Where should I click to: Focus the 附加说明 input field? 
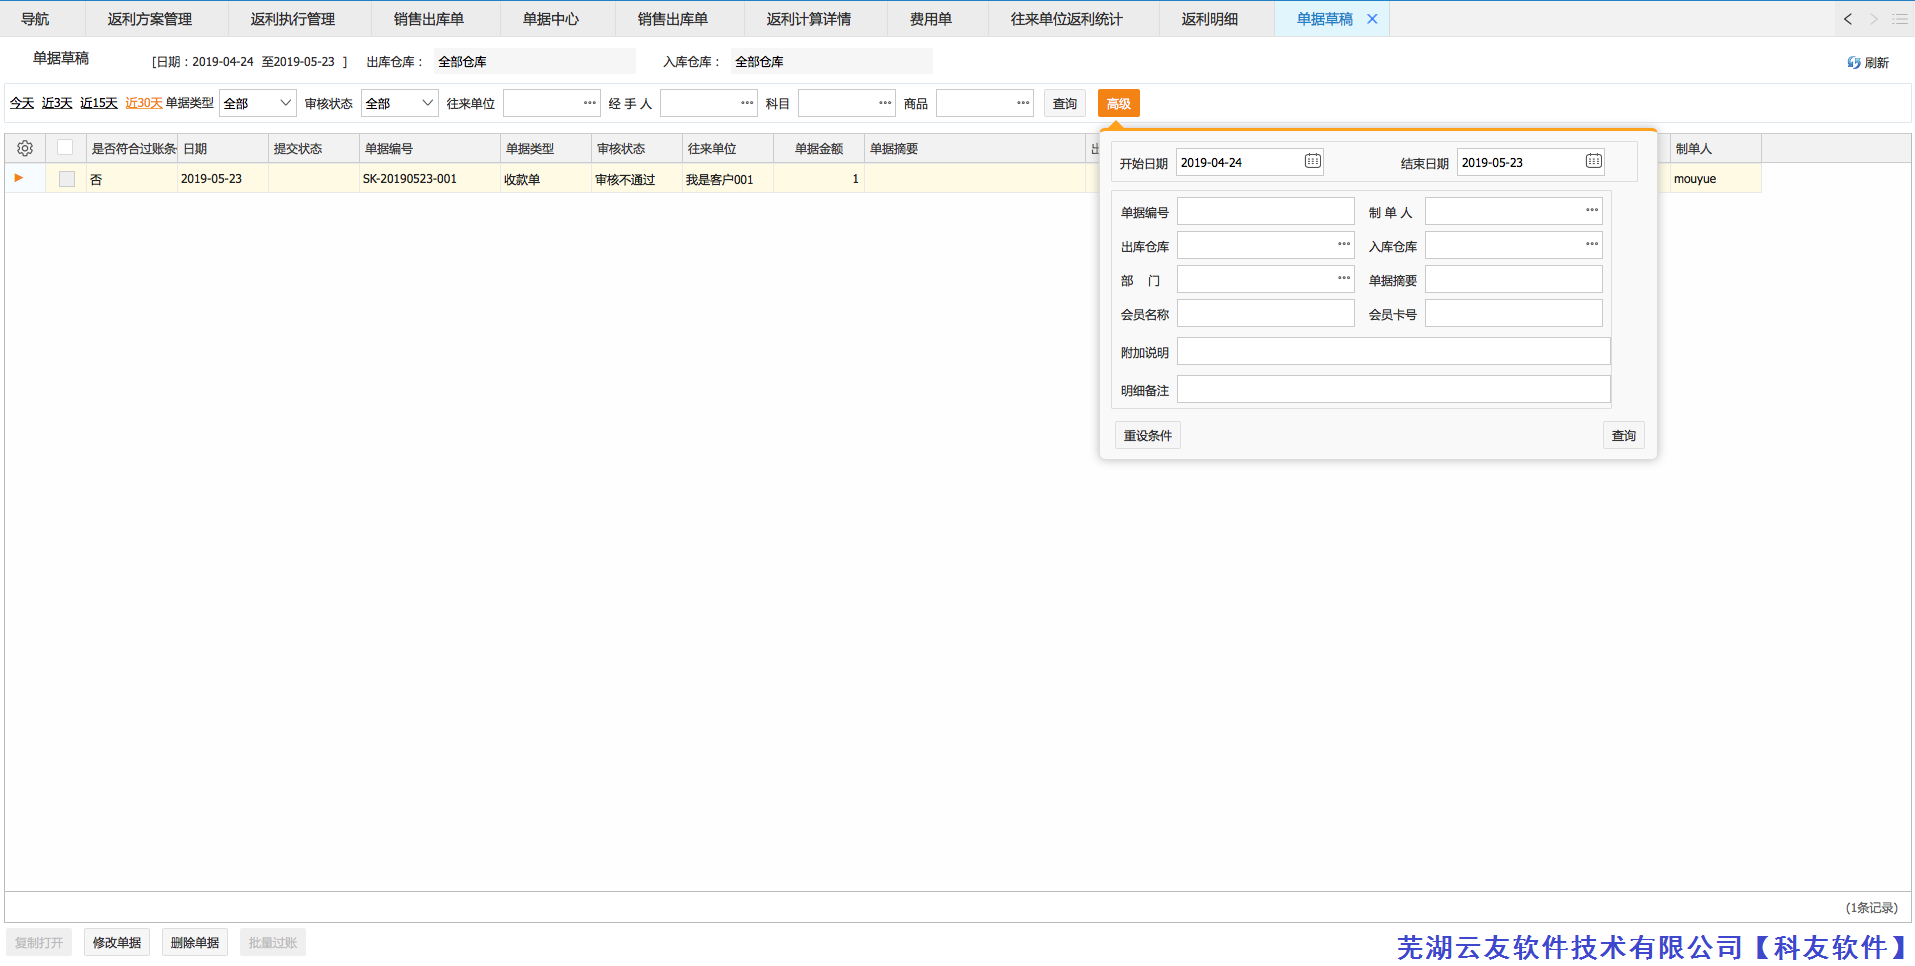click(x=1394, y=351)
